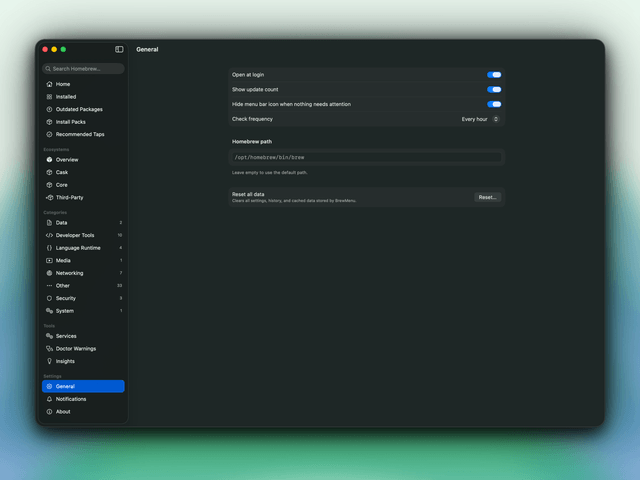The height and width of the screenshot is (480, 640).
Task: Click the Reset... button
Action: [487, 198]
